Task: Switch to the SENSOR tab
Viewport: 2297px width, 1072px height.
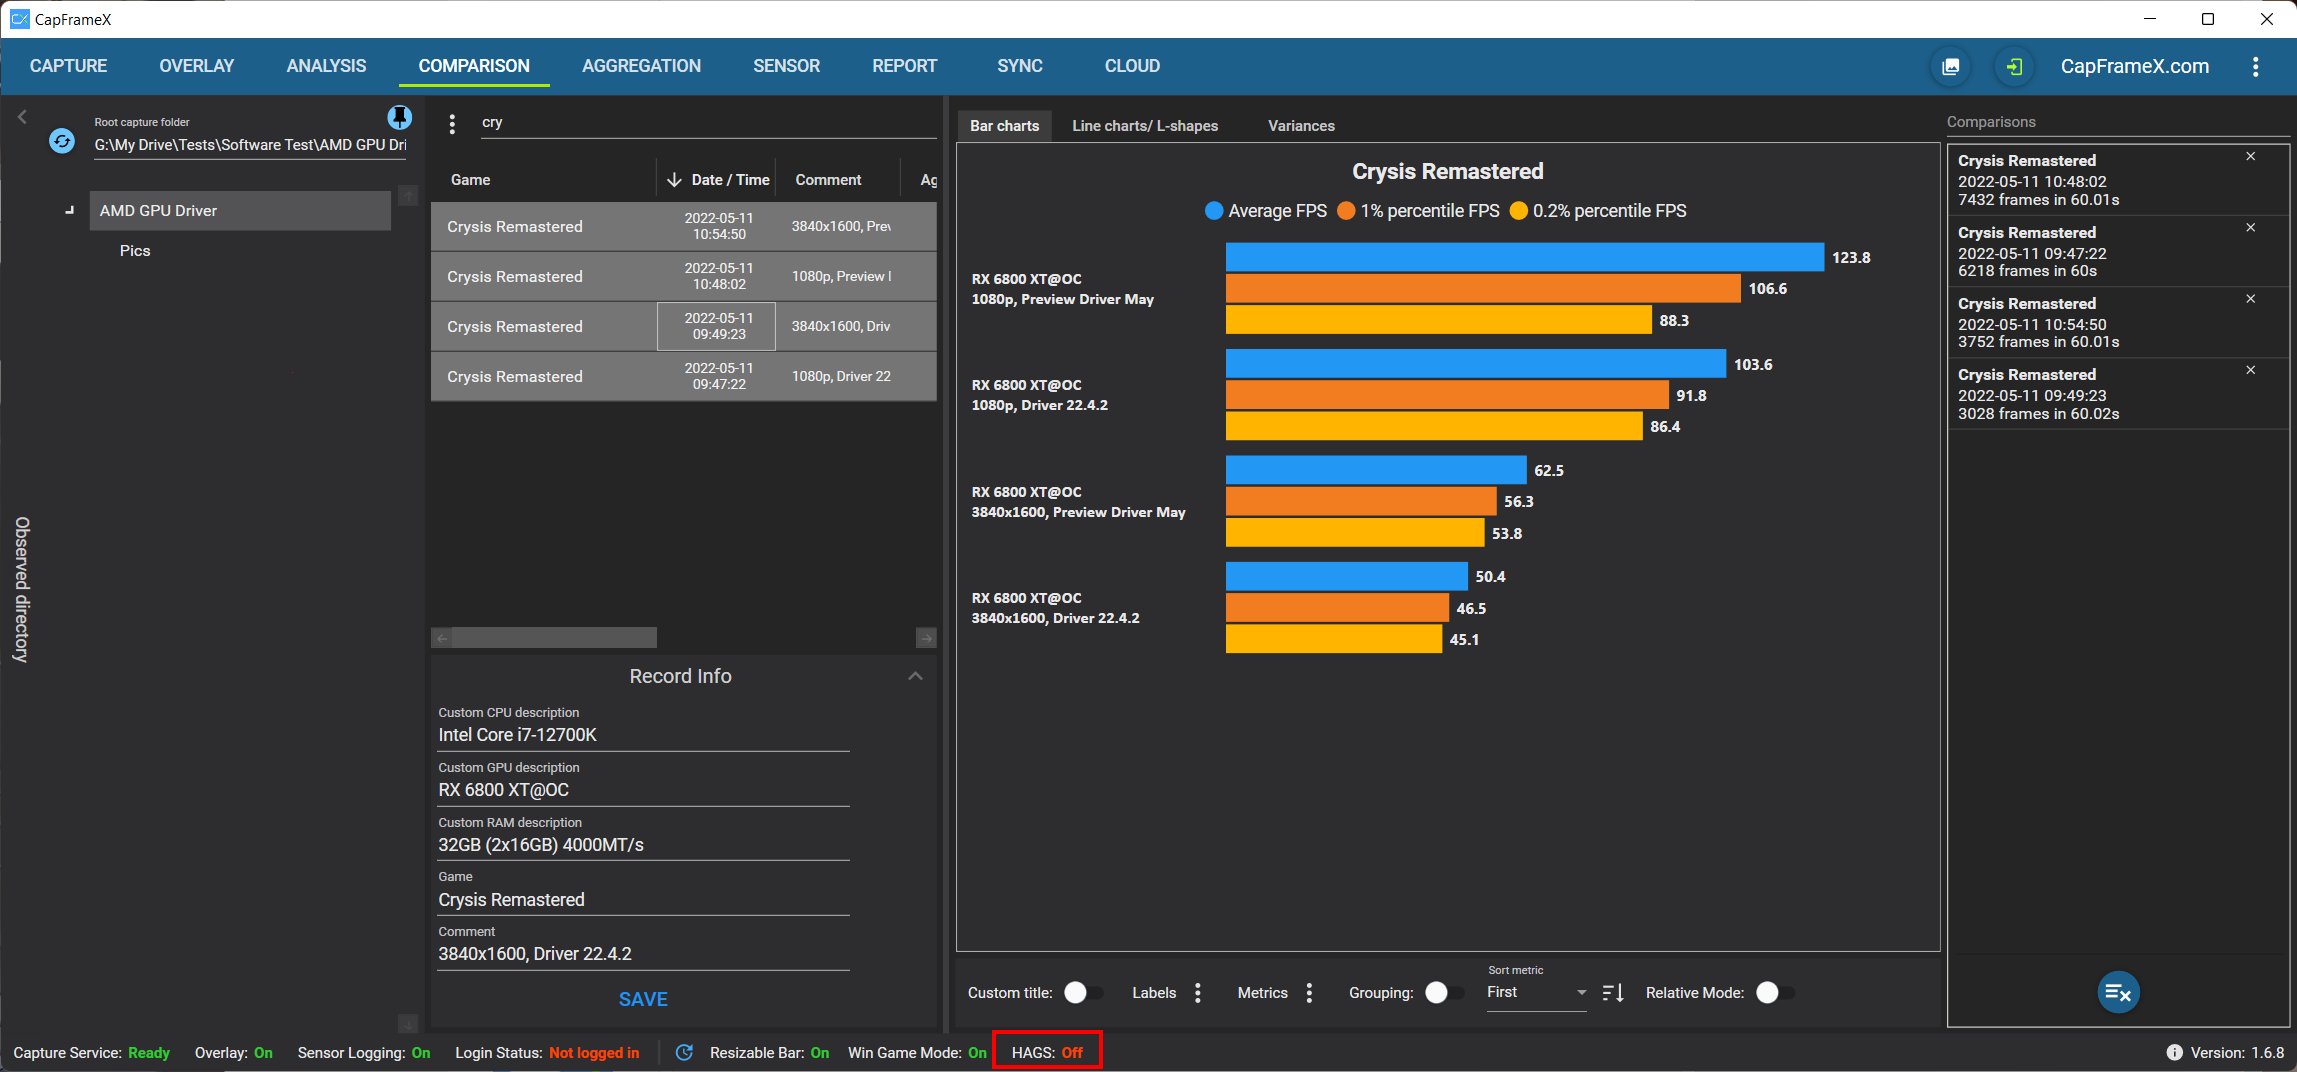Action: 786,66
